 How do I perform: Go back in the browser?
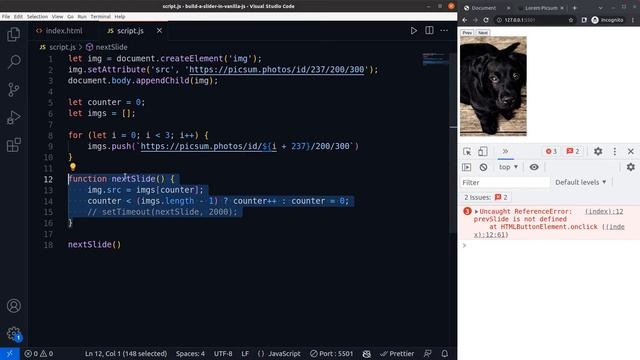point(464,20)
